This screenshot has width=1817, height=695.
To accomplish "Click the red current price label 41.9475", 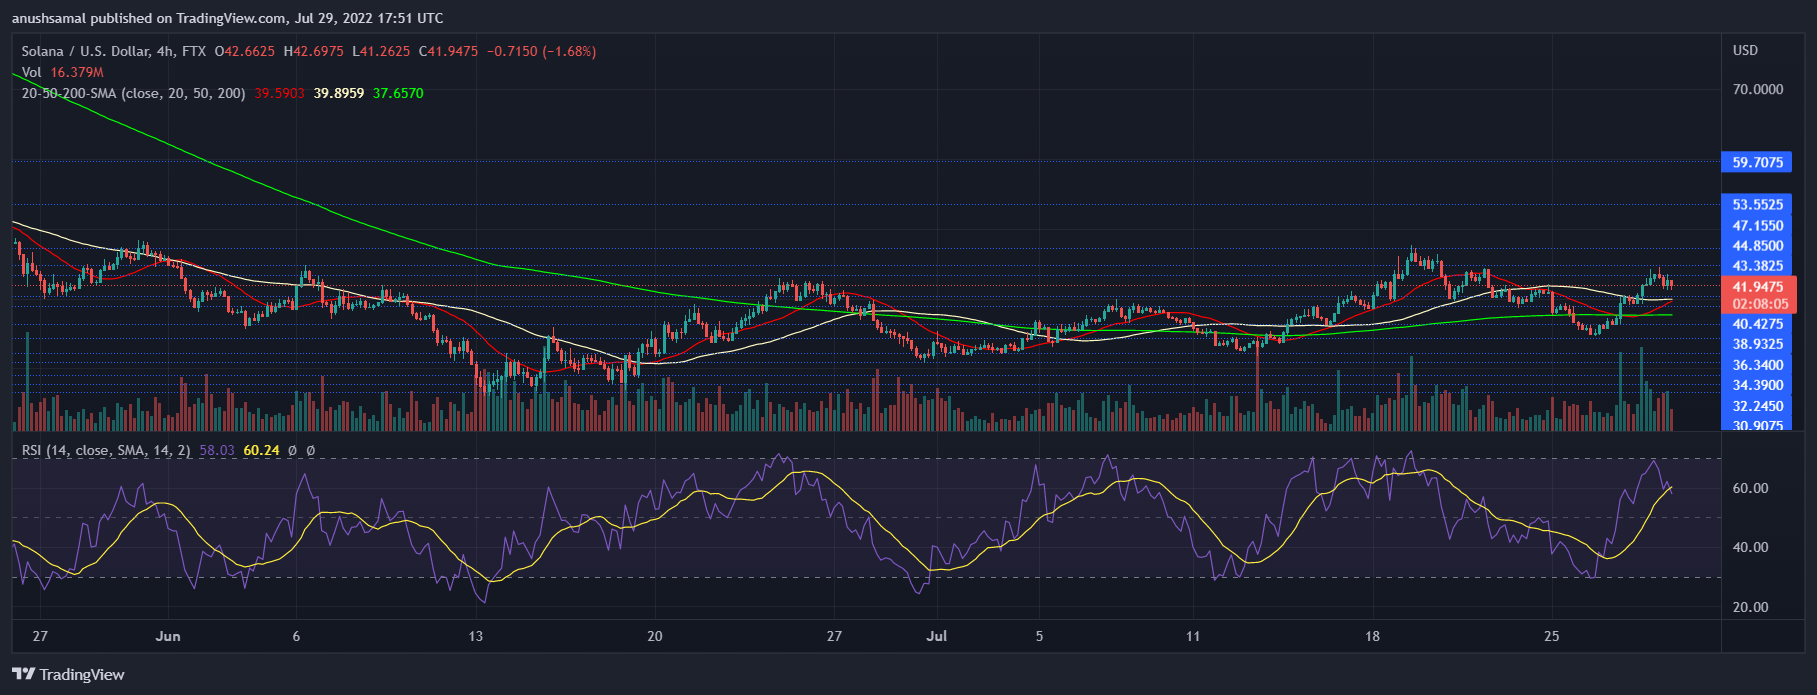I will (x=1757, y=287).
